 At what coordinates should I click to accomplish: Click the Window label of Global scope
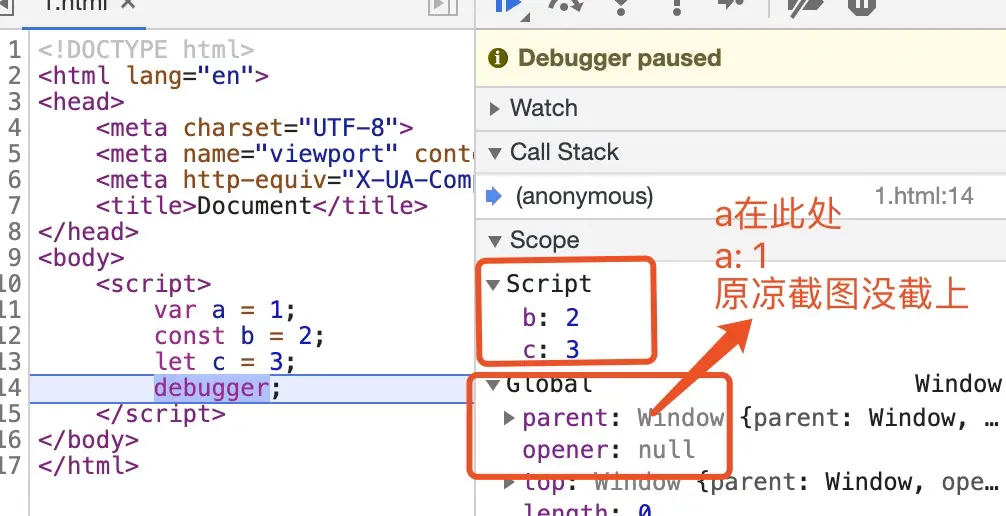pyautogui.click(x=959, y=384)
